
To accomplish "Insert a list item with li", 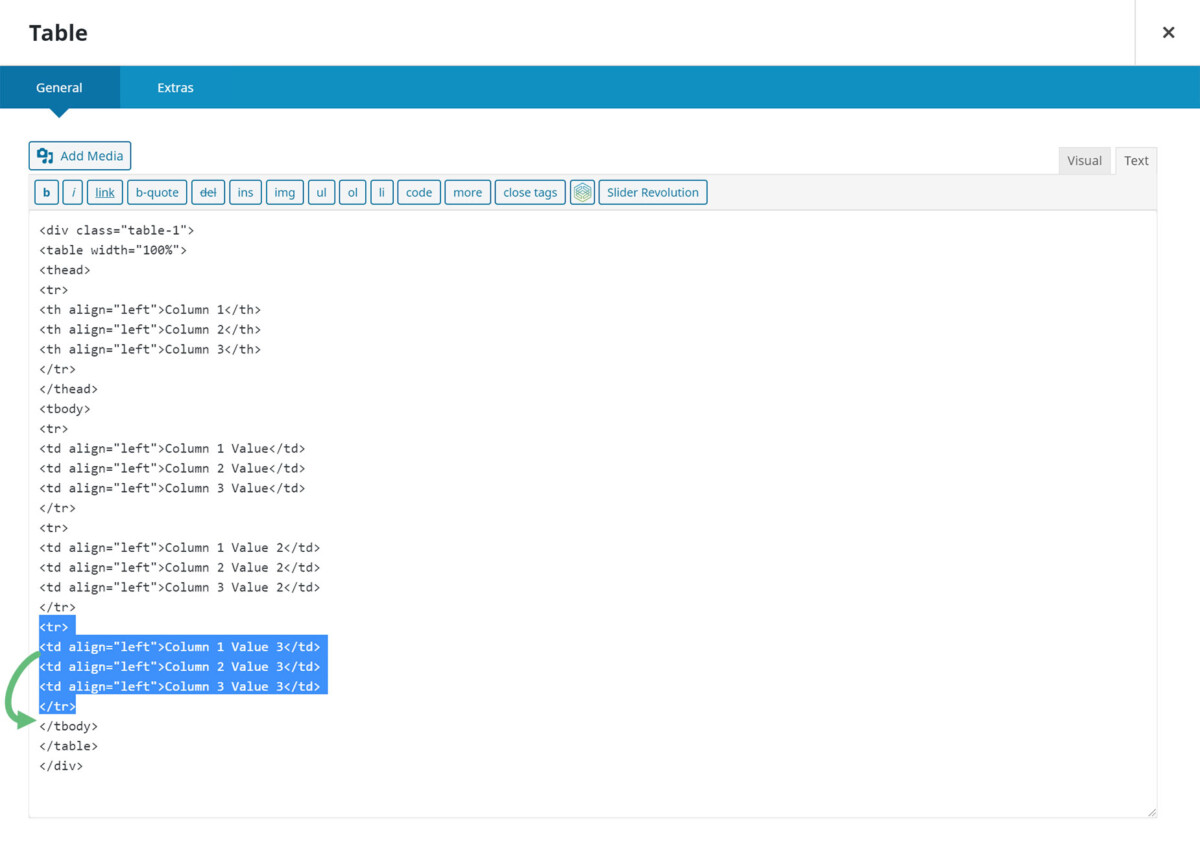I will click(381, 192).
